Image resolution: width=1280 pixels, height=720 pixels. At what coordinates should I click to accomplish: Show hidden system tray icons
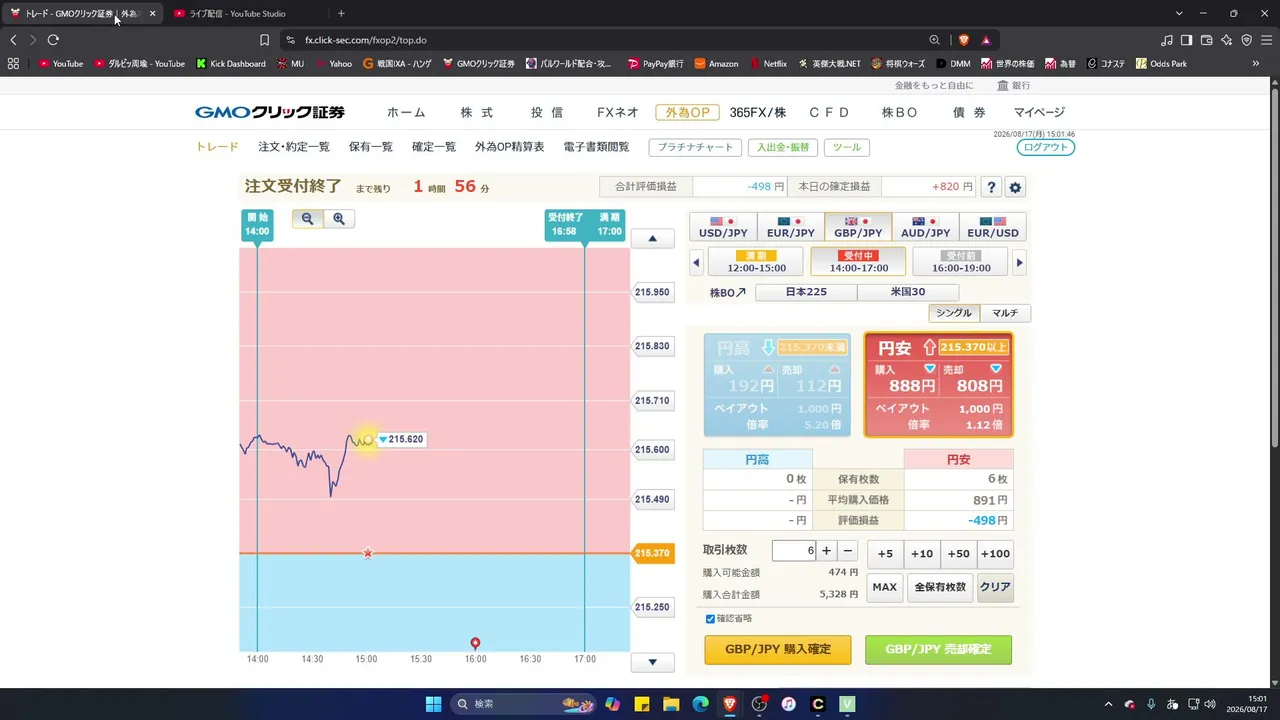tap(1107, 704)
